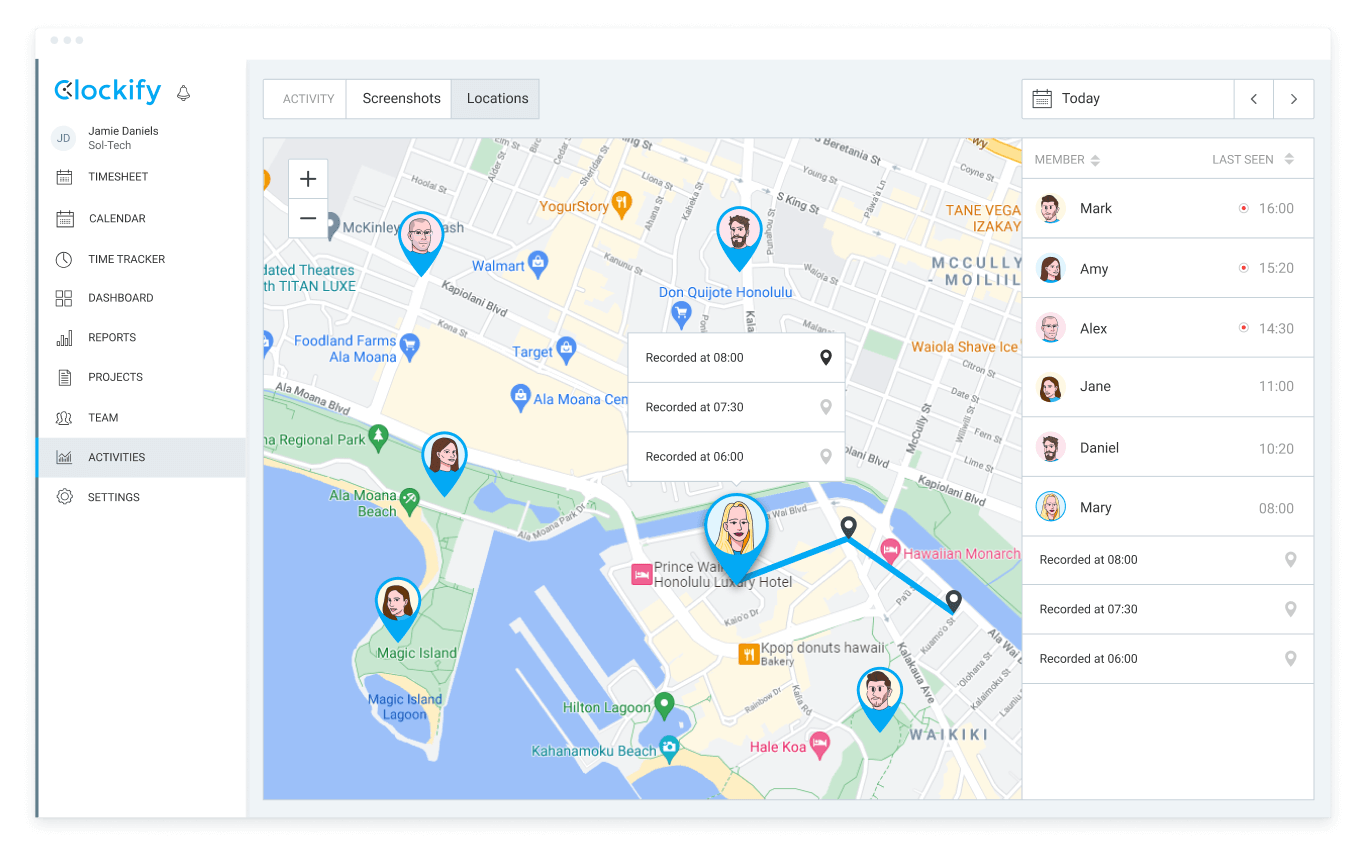Open the Dashboard grid icon
The width and height of the screenshot is (1366, 846).
(64, 298)
